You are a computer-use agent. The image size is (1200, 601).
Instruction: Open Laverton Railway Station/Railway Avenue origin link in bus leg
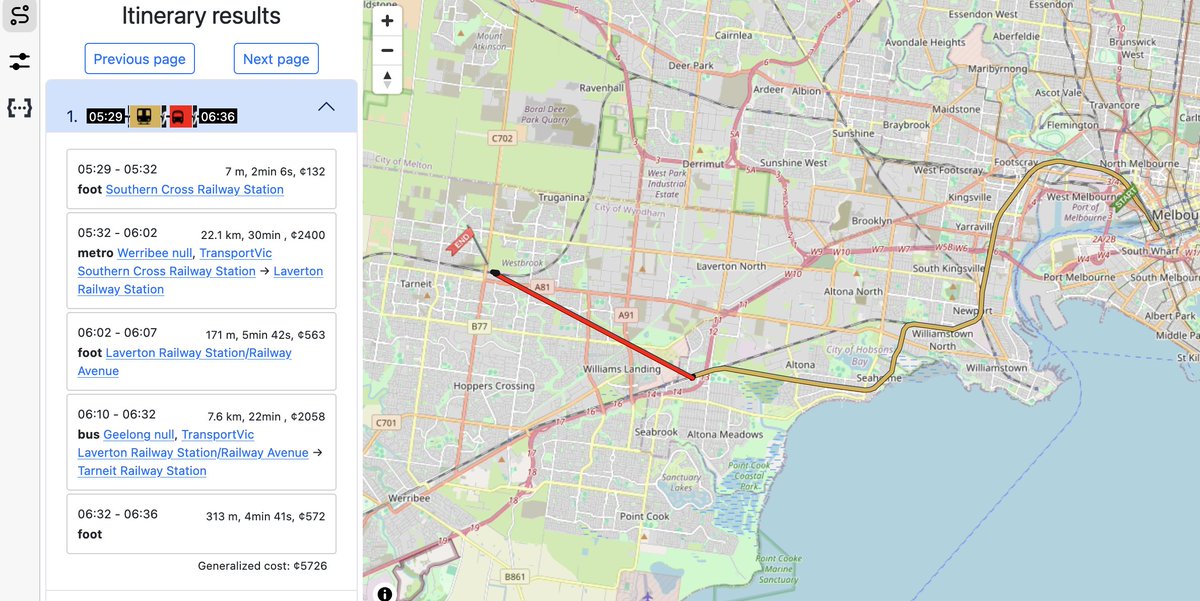pyautogui.click(x=193, y=452)
